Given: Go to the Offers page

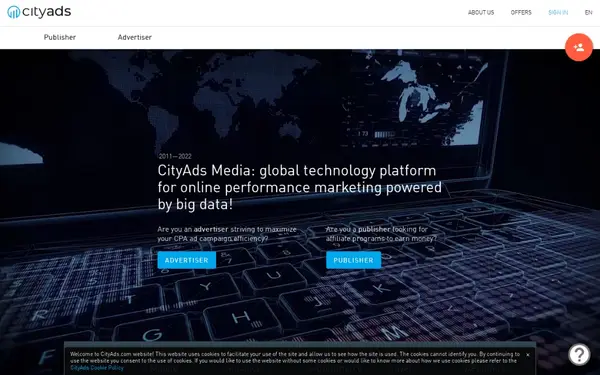Looking at the screenshot, I should 521,13.
